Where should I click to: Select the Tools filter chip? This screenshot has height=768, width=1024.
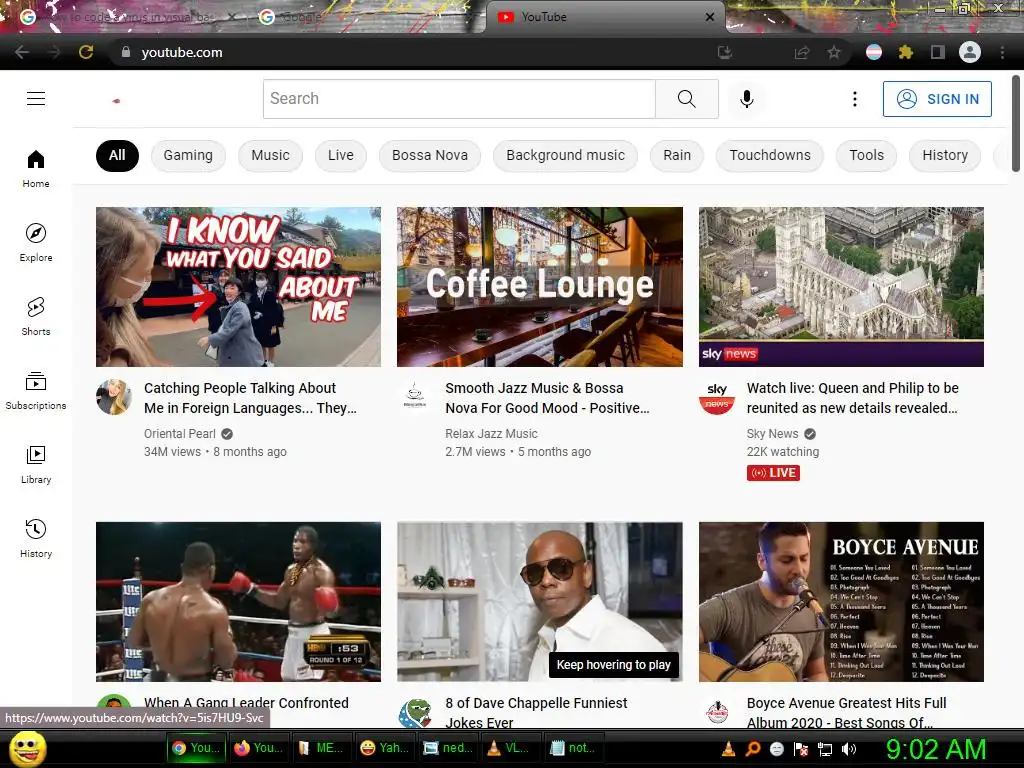point(867,155)
